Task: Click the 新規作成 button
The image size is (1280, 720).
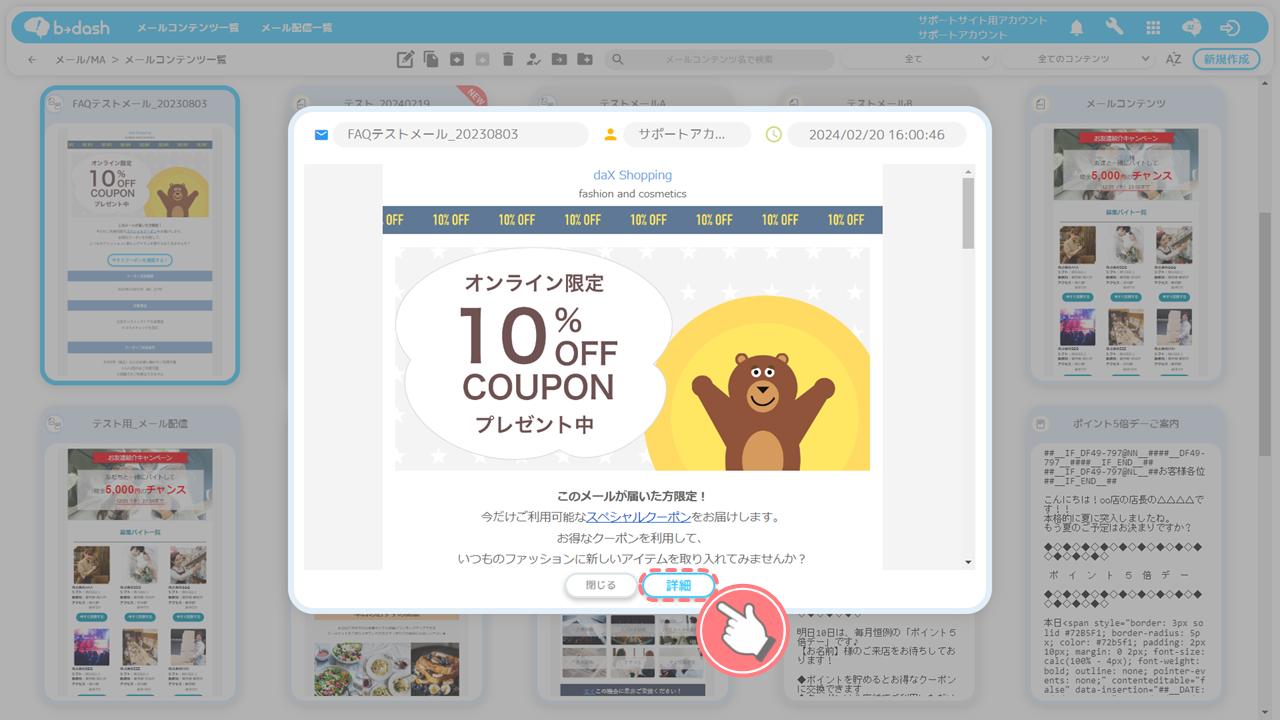Action: pyautogui.click(x=1227, y=60)
